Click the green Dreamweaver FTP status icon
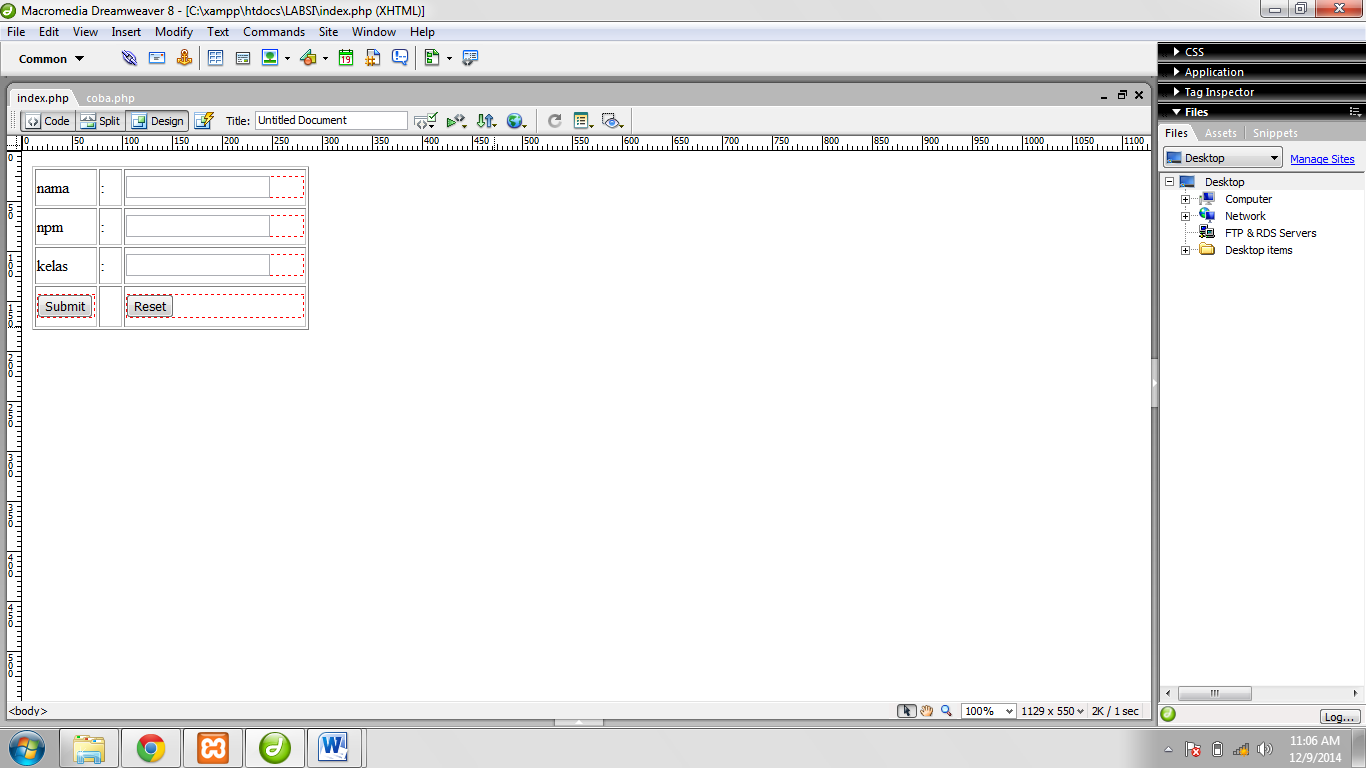This screenshot has width=1366, height=768. point(1168,715)
